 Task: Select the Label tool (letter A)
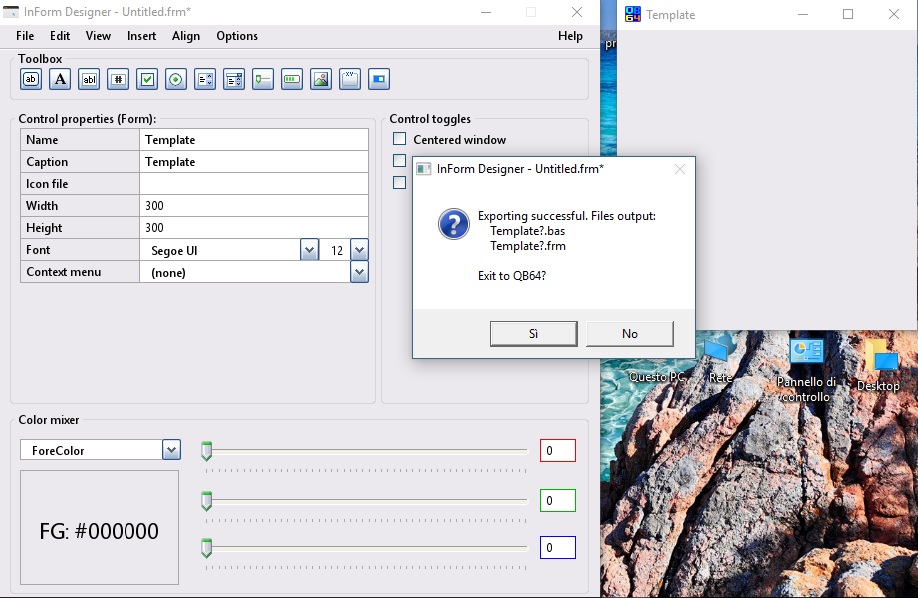point(60,79)
